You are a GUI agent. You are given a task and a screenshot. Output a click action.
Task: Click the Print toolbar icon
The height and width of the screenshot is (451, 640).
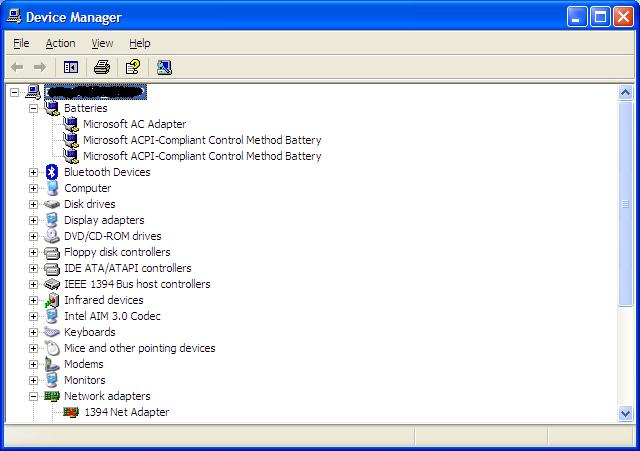(102, 67)
